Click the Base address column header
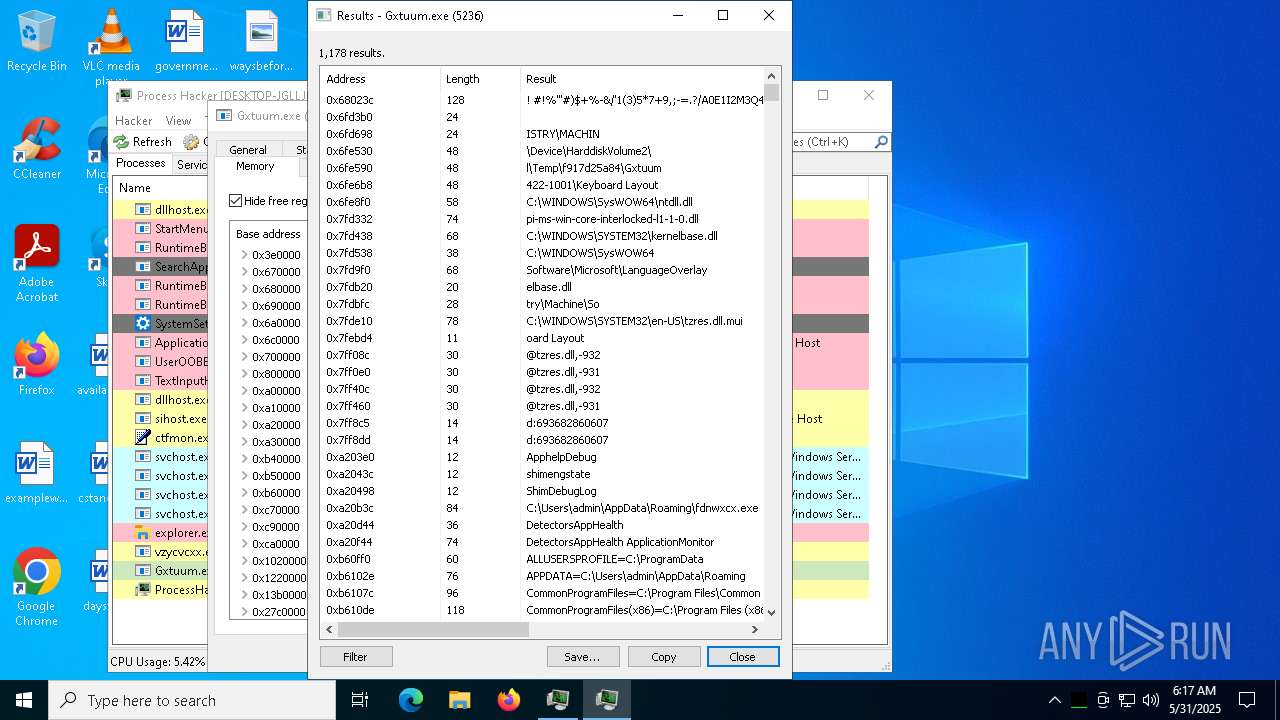 coord(268,234)
